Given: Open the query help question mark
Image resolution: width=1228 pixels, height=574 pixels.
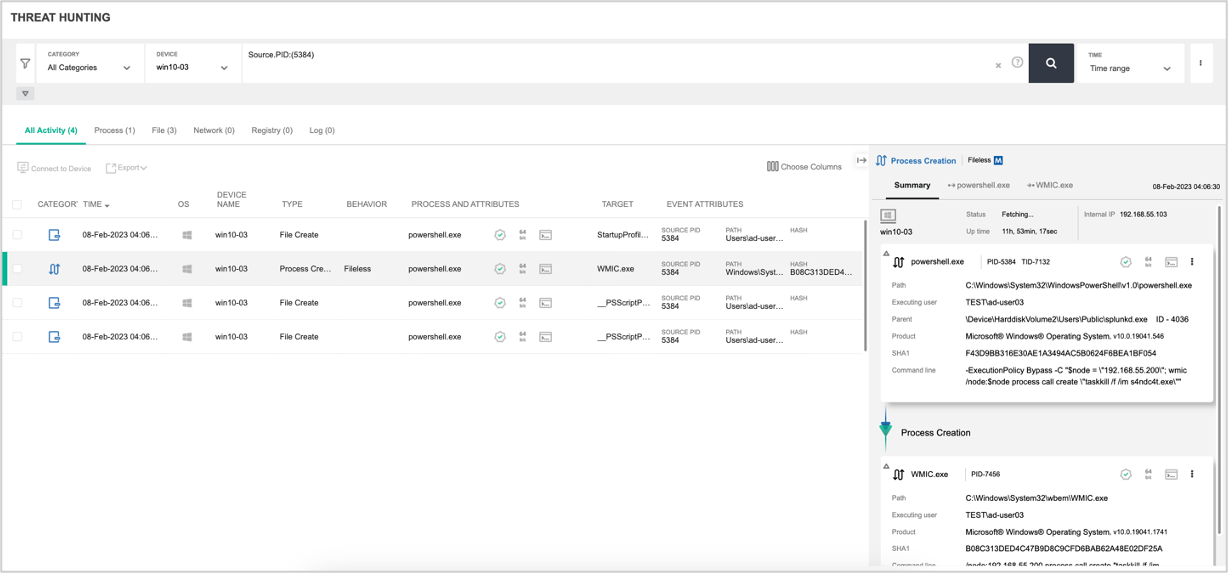Looking at the screenshot, I should [1017, 63].
